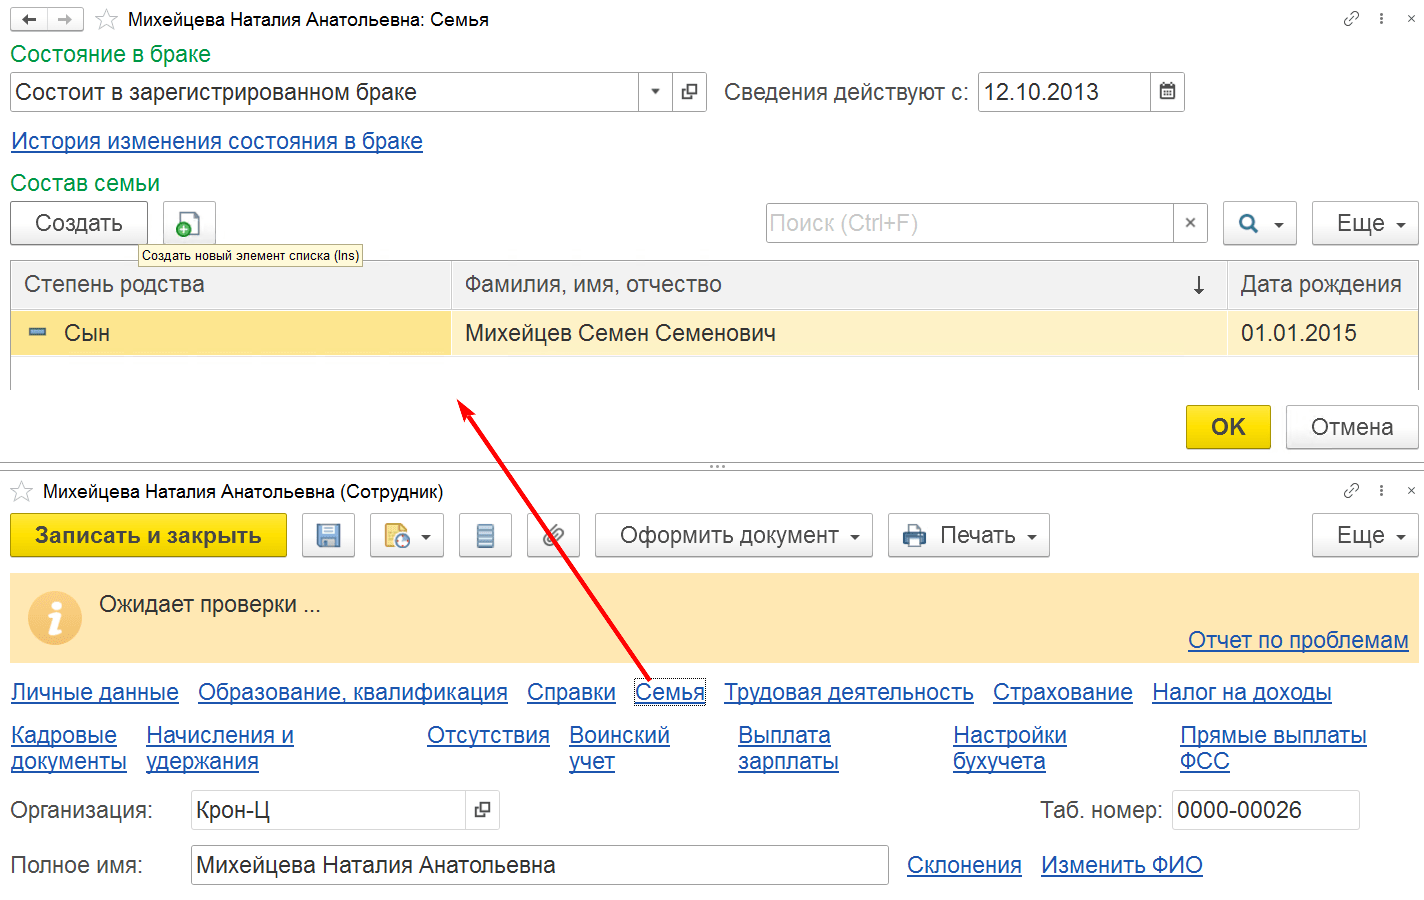Screen dimensions: 1424x900
Task: Open Воинский учет link
Action: click(x=619, y=748)
